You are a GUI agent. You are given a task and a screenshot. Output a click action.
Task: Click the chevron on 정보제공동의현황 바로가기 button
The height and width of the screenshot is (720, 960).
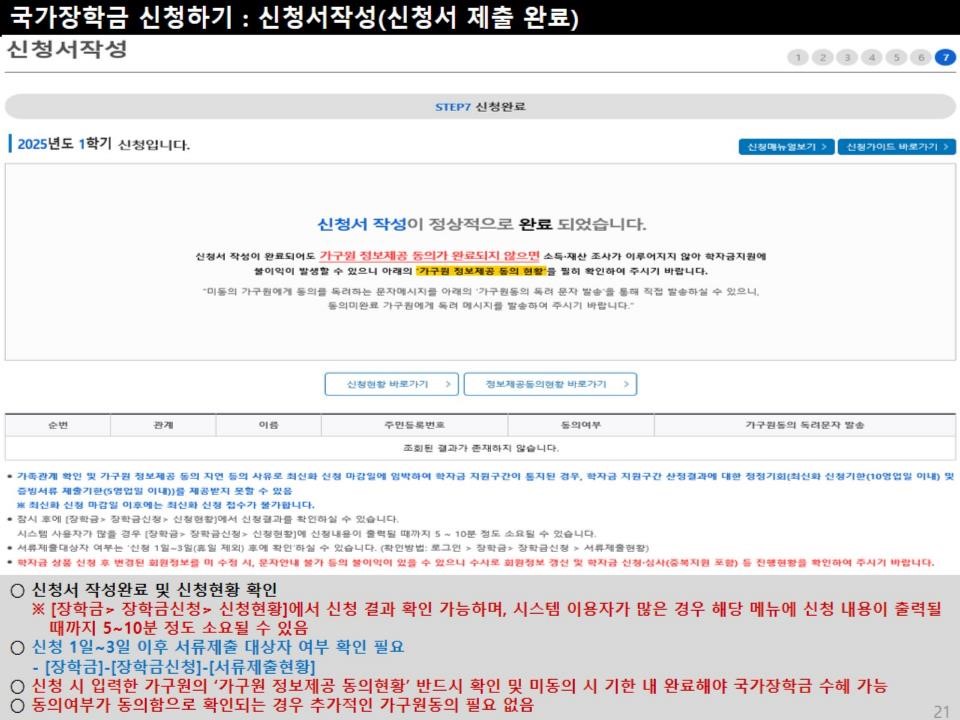[x=627, y=383]
